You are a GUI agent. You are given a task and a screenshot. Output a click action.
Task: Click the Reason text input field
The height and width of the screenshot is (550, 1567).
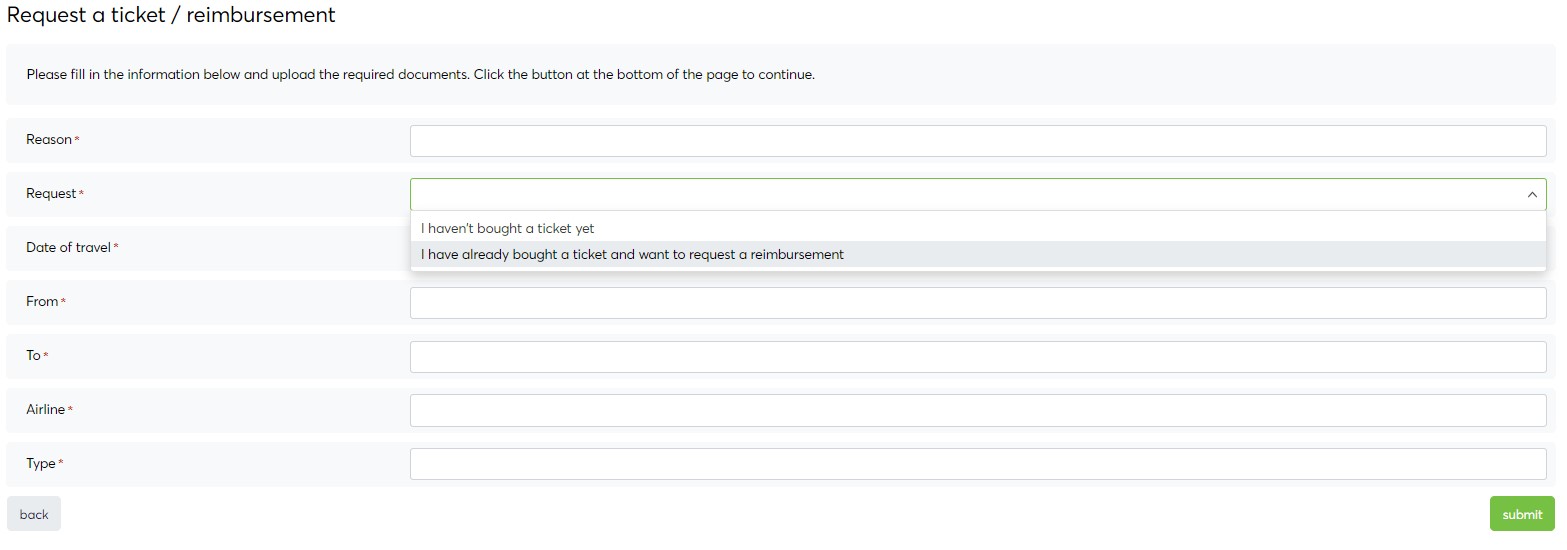coord(977,141)
